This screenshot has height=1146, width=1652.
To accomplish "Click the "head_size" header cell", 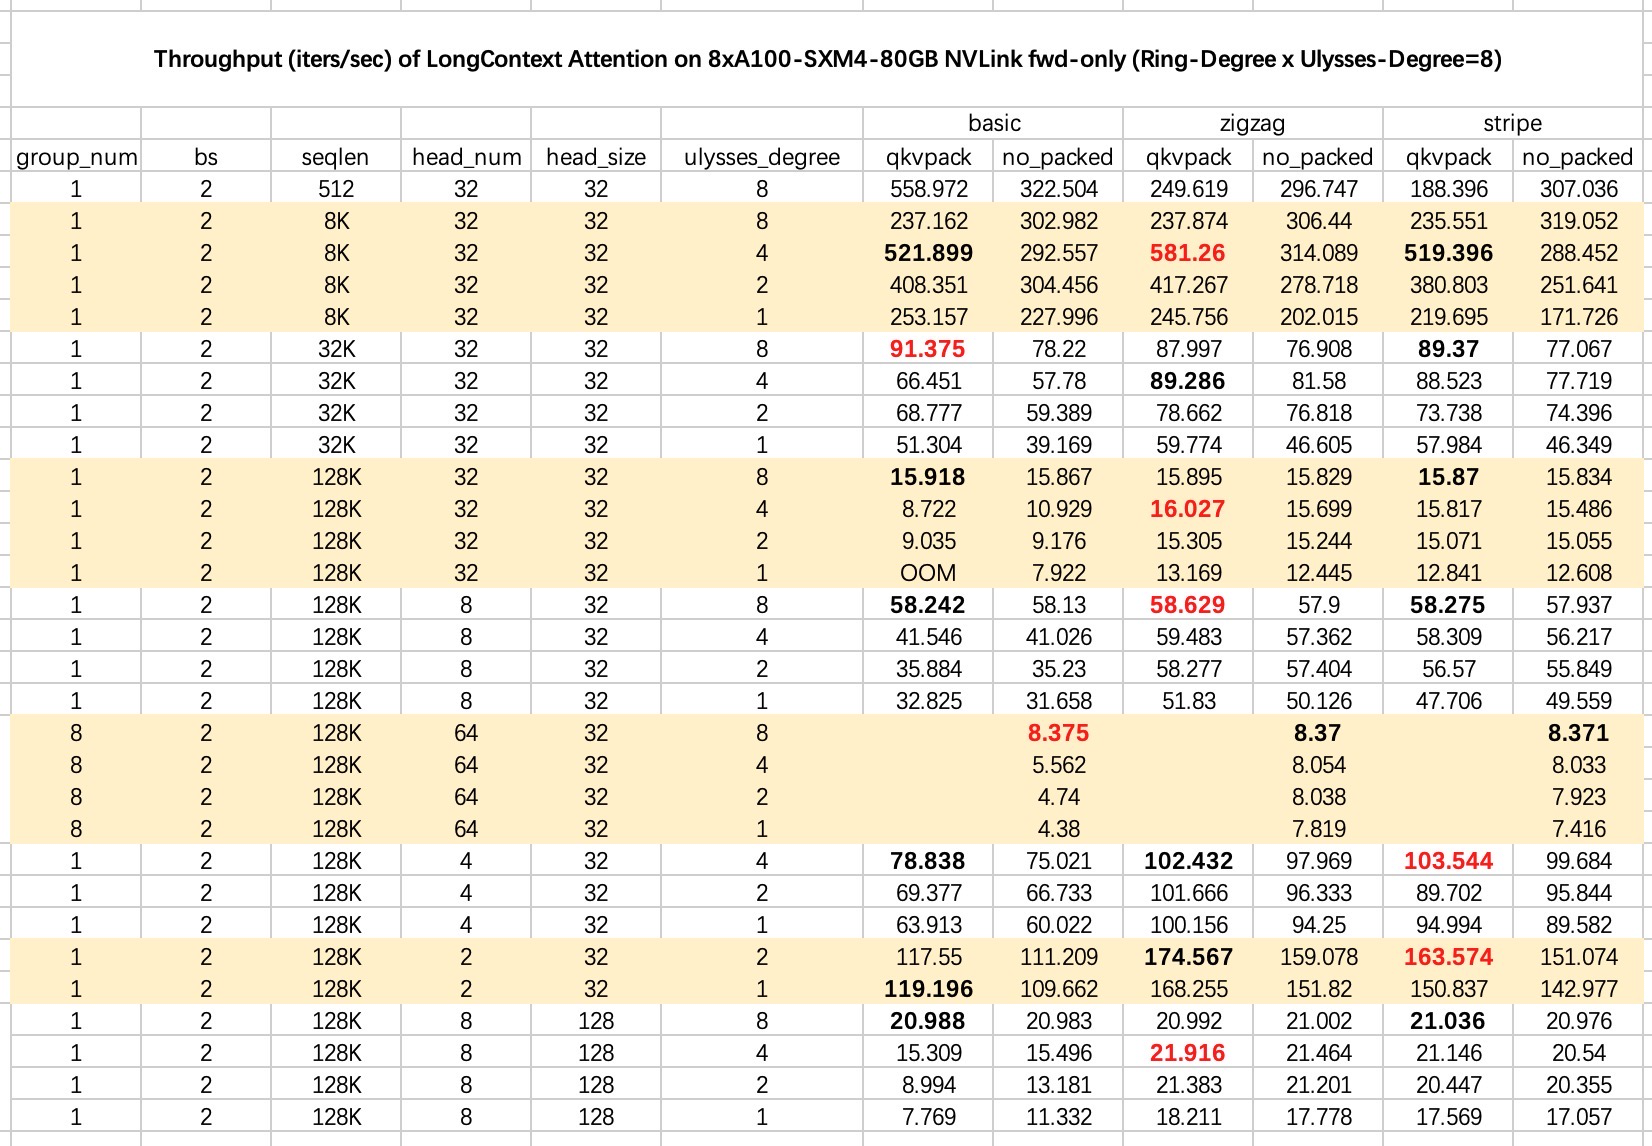I will pos(596,157).
